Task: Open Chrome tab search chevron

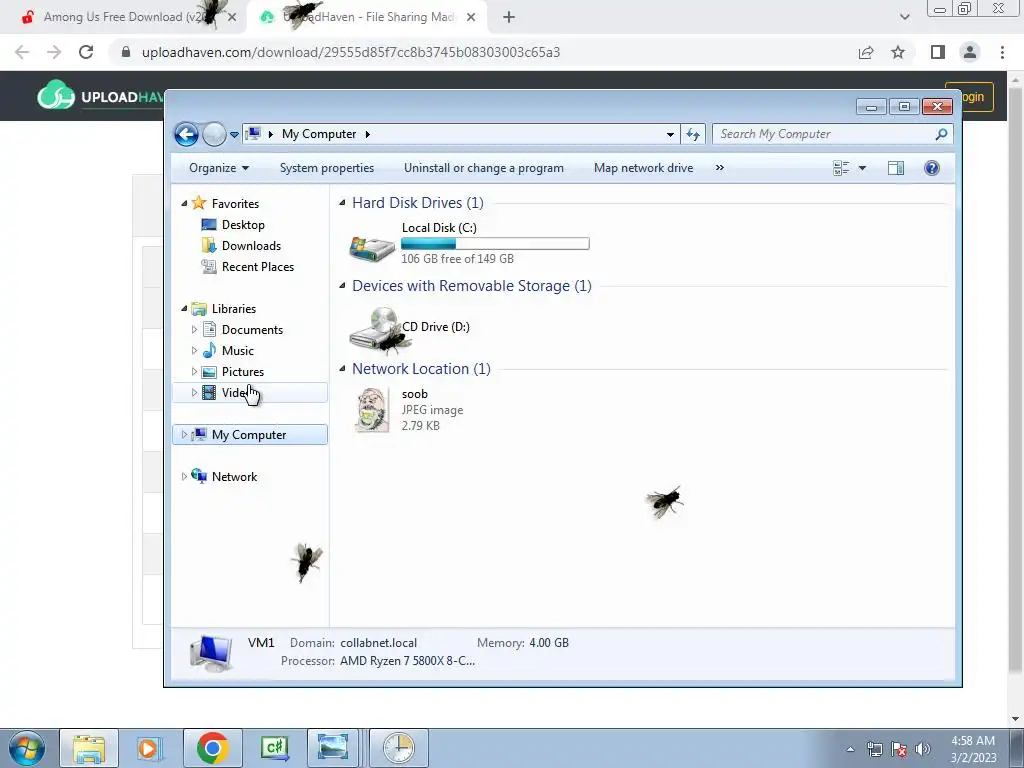Action: [x=904, y=17]
